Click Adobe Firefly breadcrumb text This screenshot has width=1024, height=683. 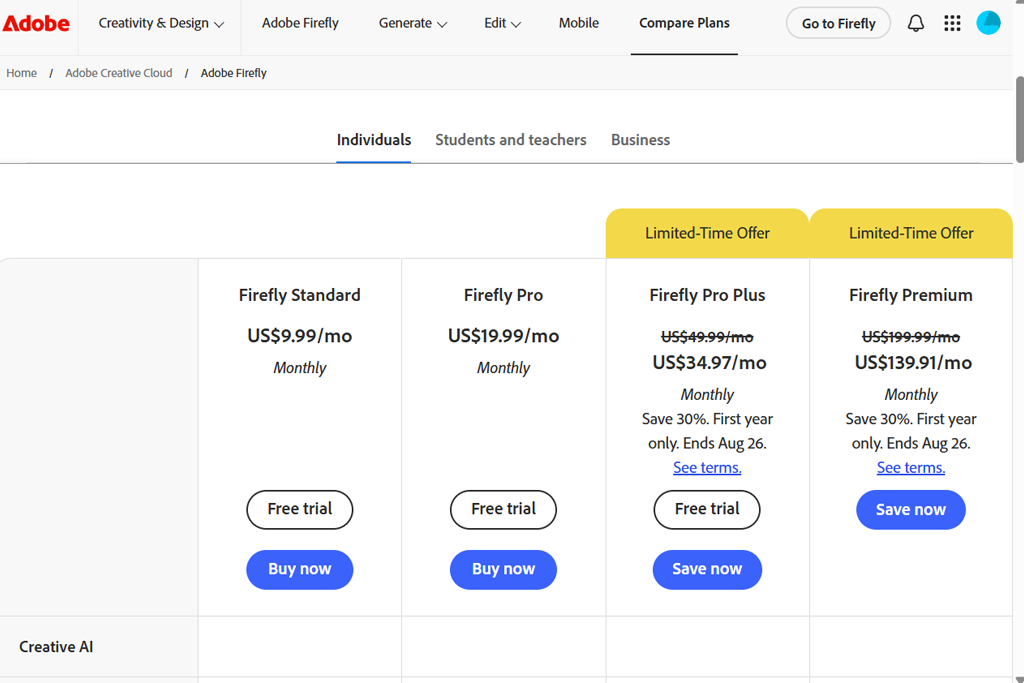point(234,73)
